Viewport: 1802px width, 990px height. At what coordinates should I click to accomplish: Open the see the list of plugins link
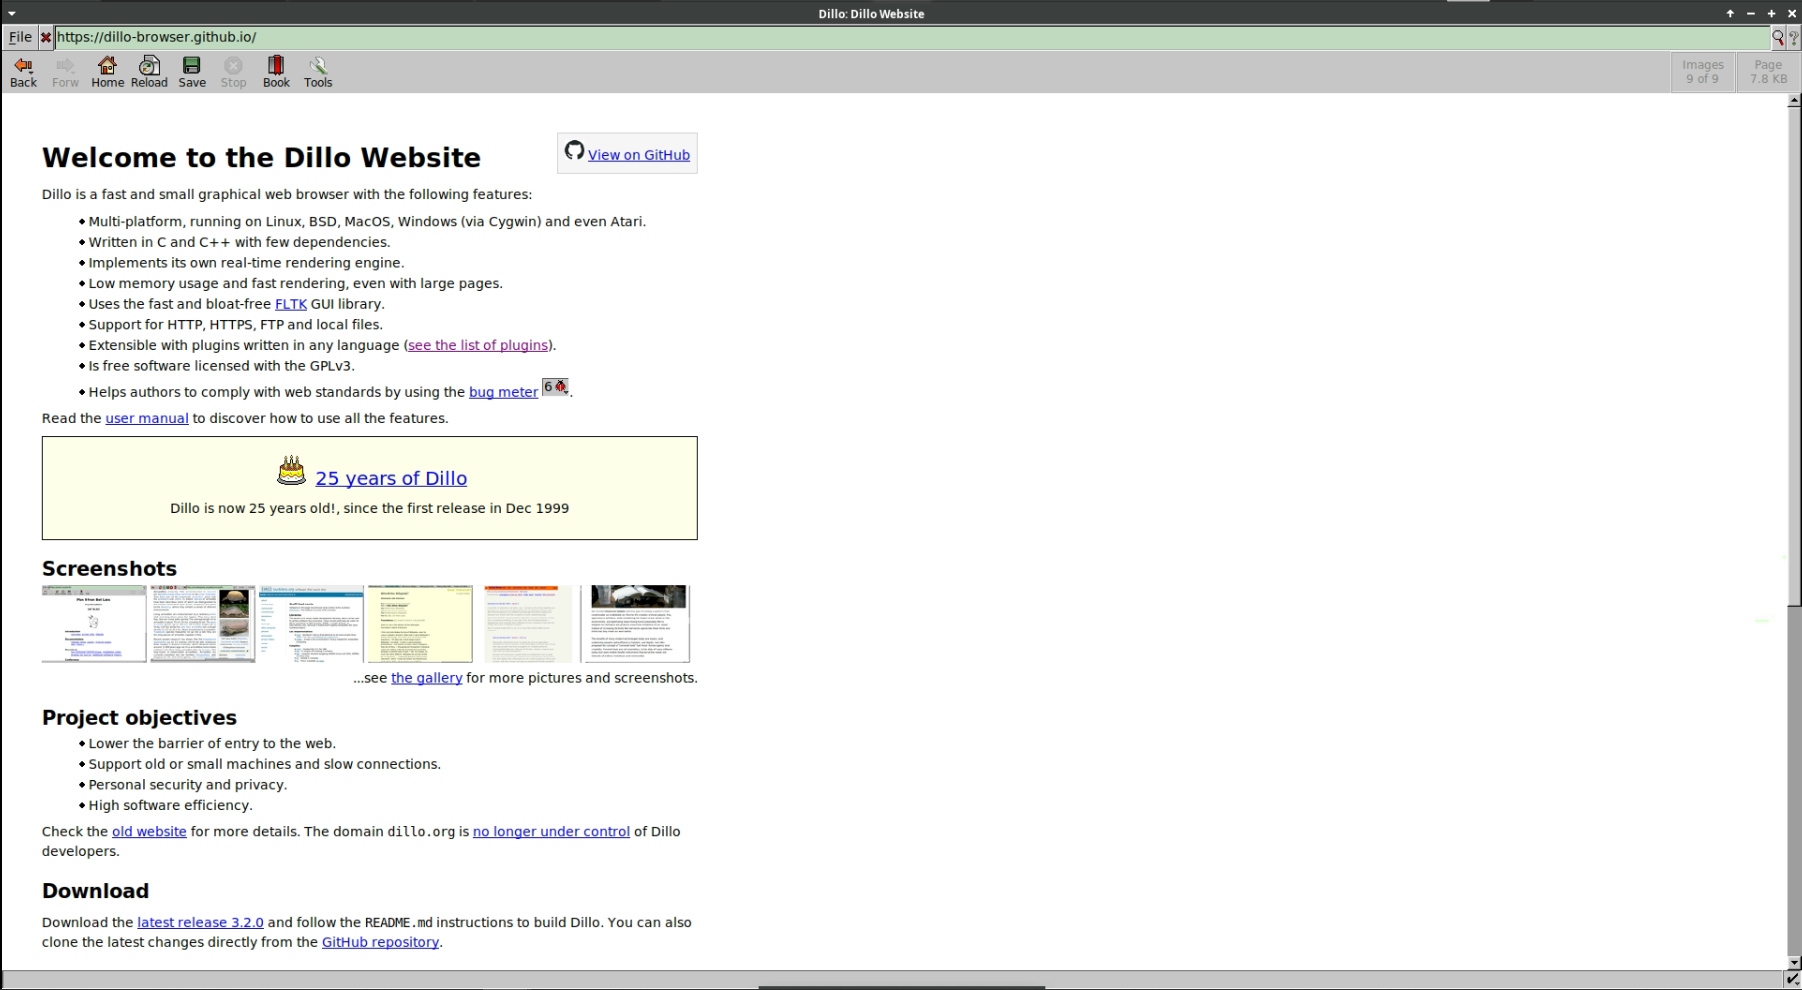pos(478,345)
